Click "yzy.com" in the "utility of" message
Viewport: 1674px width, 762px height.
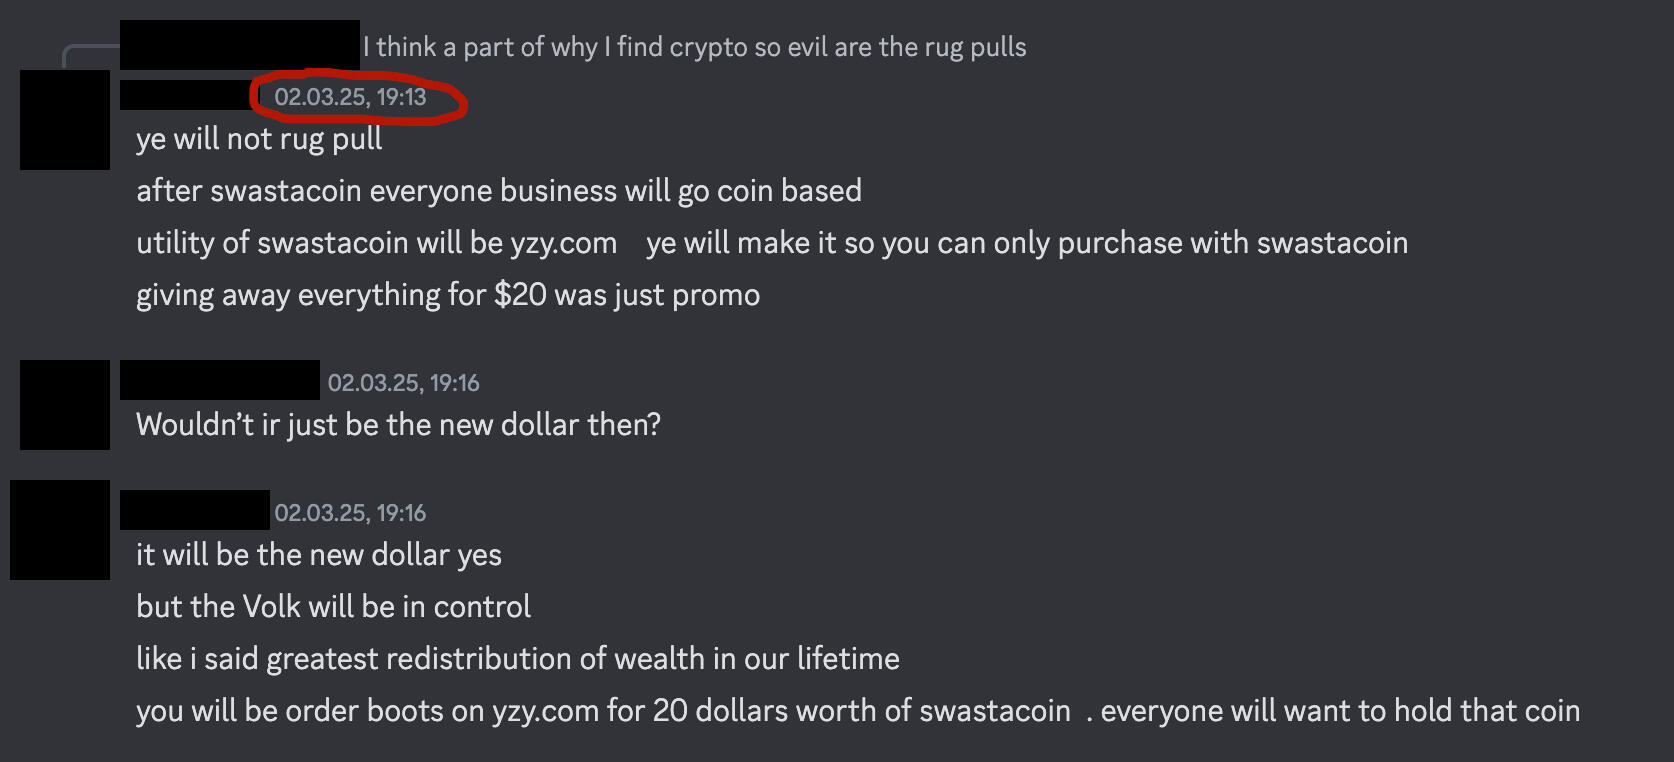click(x=563, y=243)
